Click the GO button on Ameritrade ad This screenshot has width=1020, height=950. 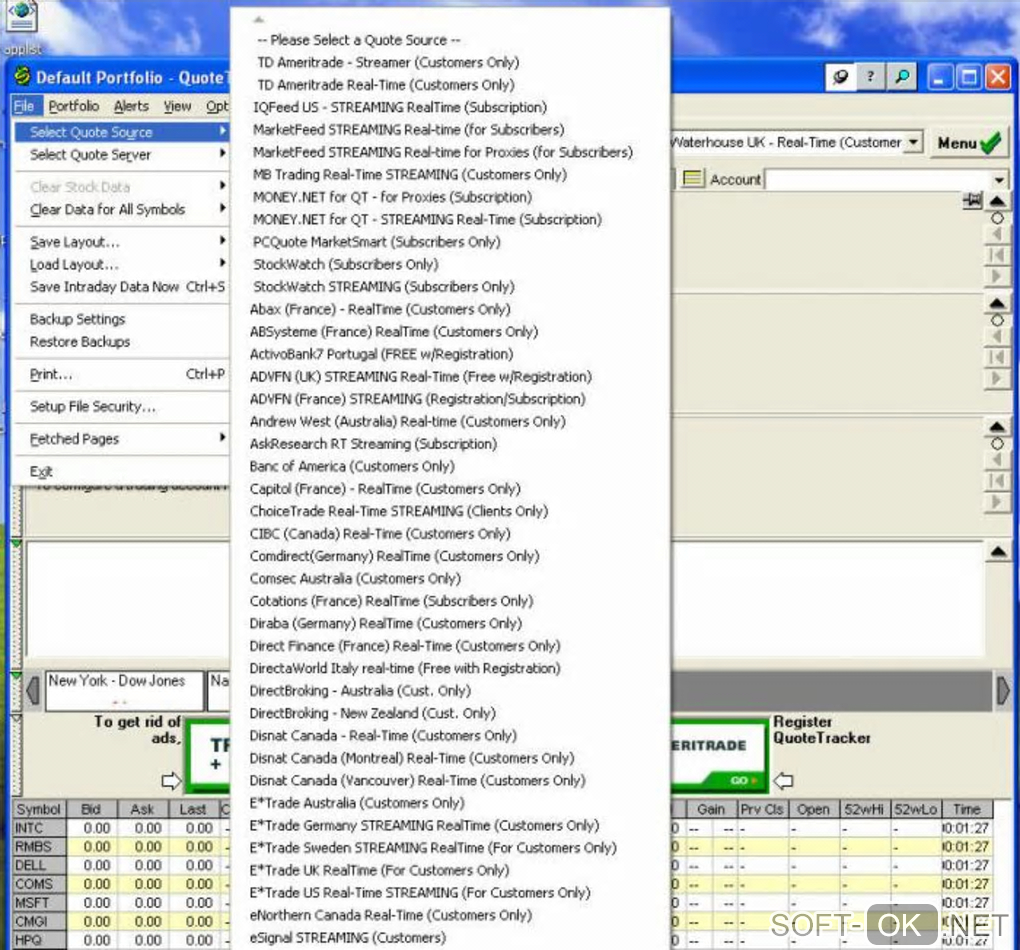(x=744, y=780)
